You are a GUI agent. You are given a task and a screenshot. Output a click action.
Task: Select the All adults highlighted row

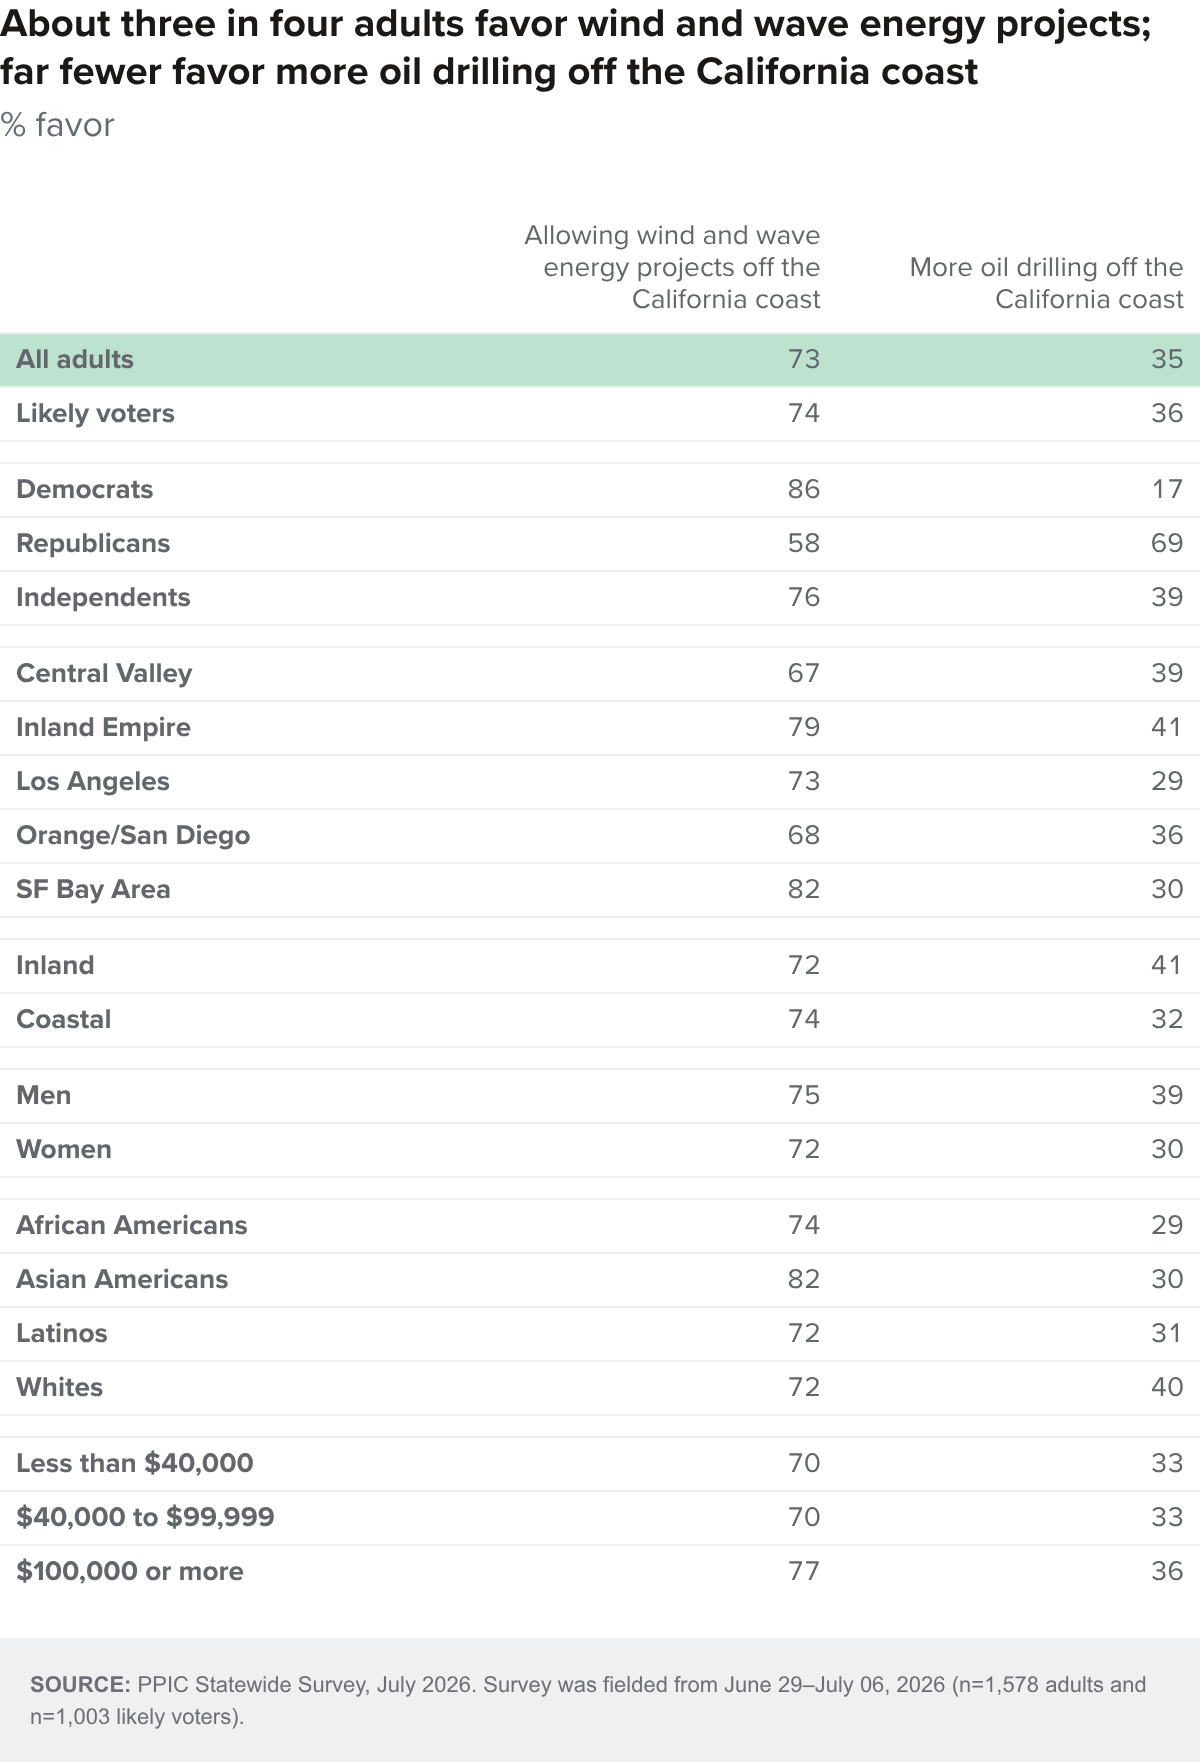tap(600, 359)
